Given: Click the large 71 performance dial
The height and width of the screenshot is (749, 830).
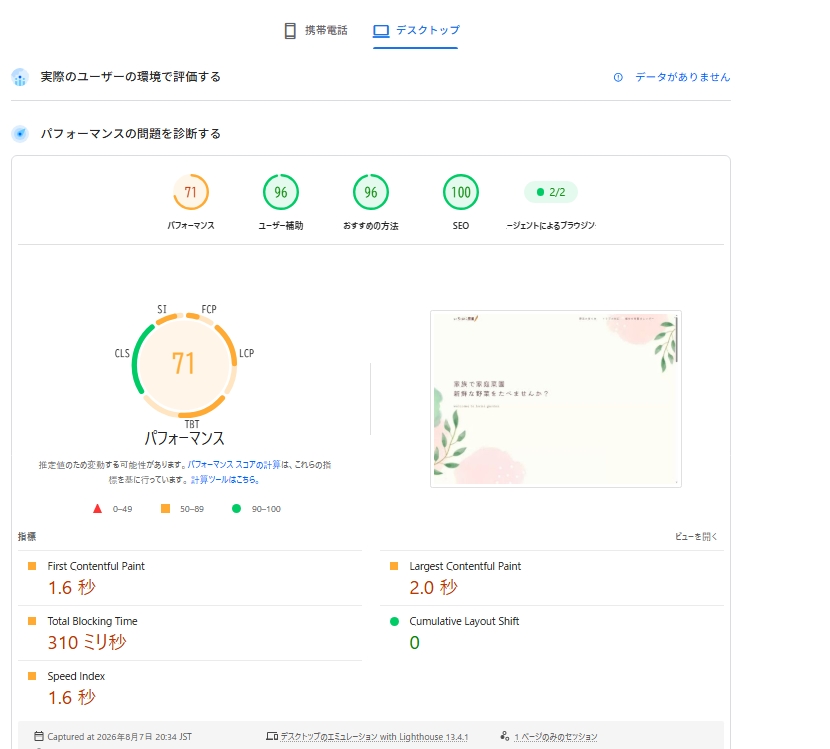Looking at the screenshot, I should point(184,364).
